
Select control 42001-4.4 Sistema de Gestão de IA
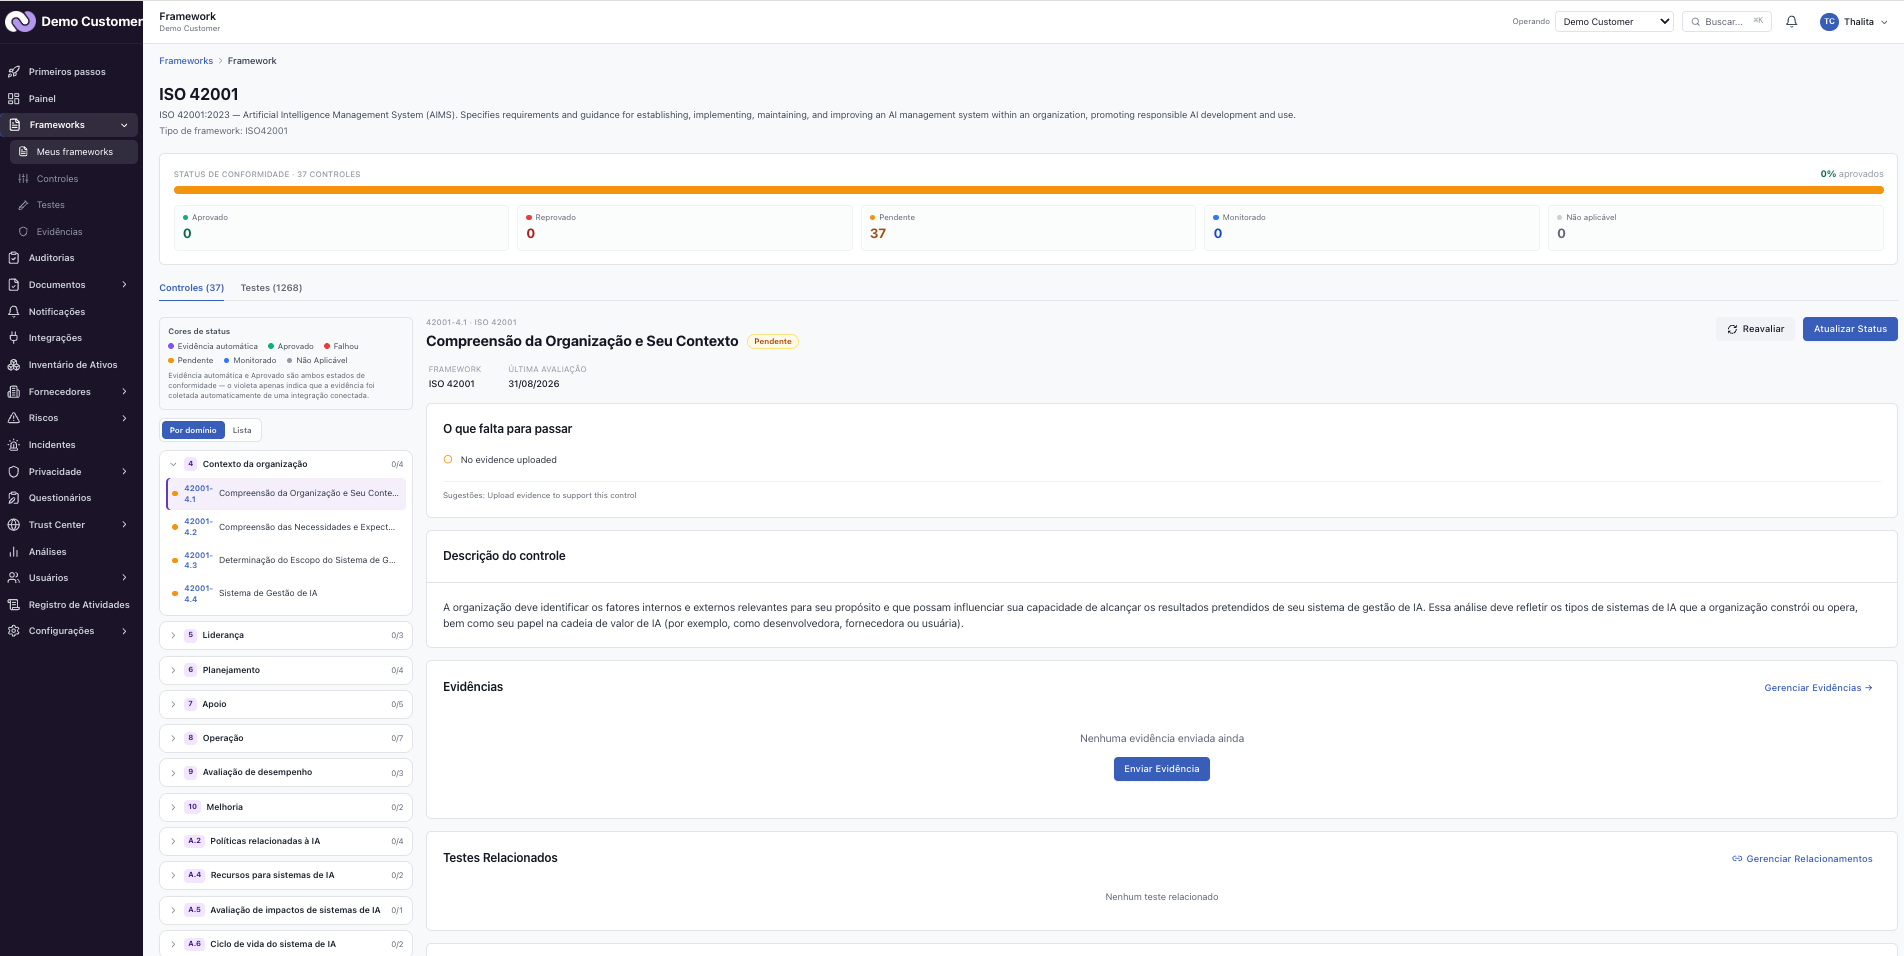[x=286, y=594]
